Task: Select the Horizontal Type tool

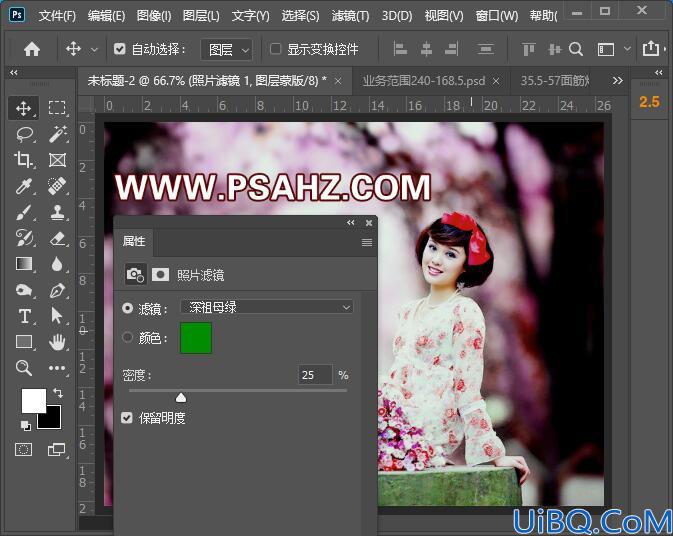Action: [x=24, y=316]
